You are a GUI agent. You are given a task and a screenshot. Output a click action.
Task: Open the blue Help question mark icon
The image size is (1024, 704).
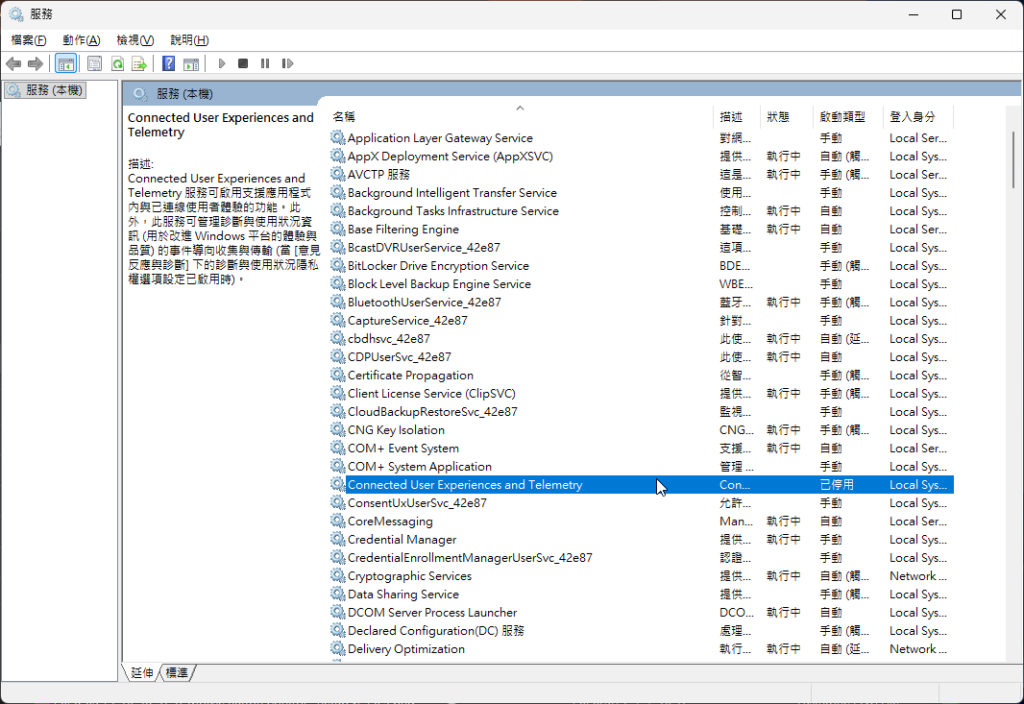click(168, 64)
